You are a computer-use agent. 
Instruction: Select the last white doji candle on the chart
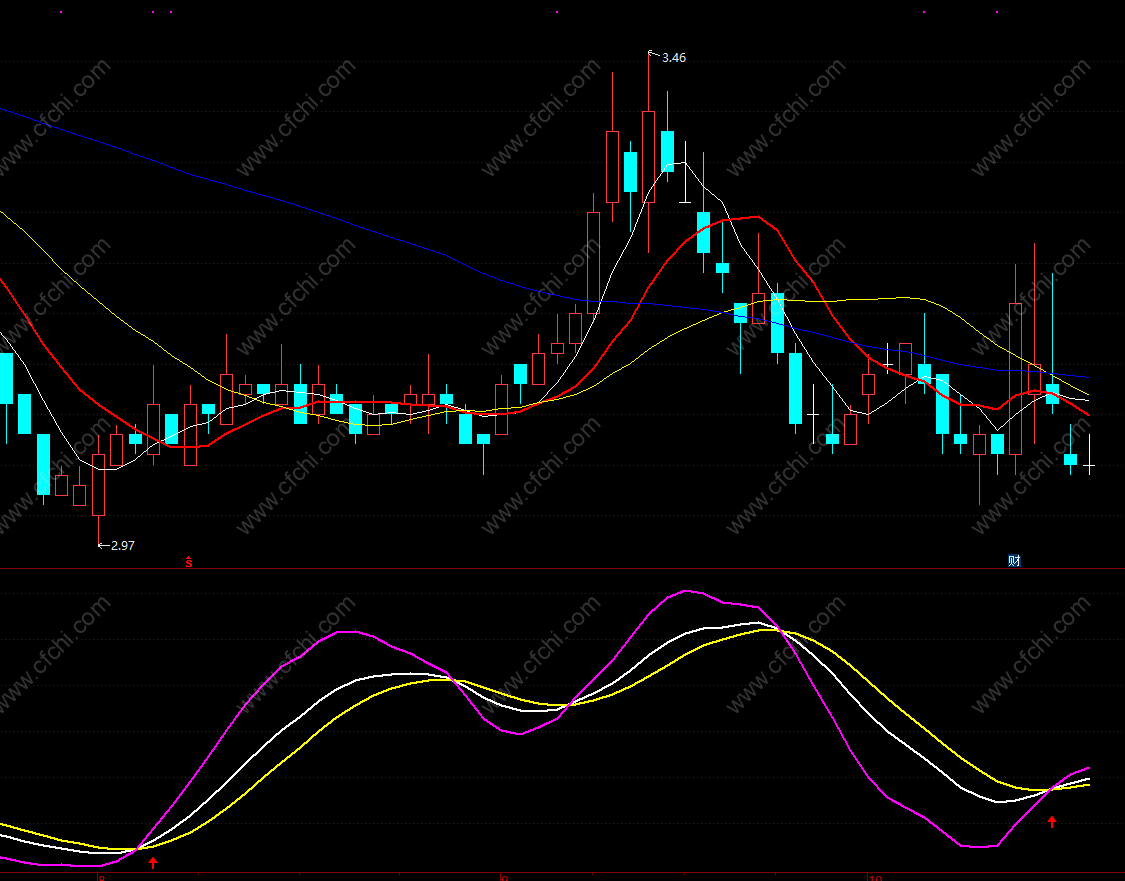pyautogui.click(x=1089, y=466)
